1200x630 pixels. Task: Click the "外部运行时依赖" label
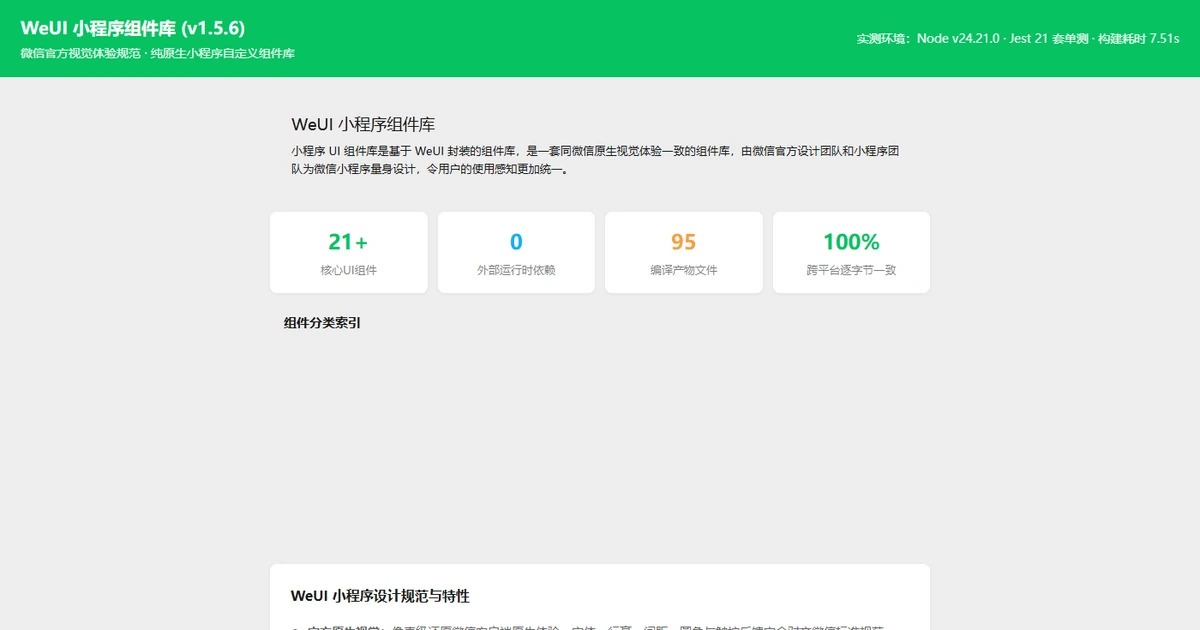516,270
